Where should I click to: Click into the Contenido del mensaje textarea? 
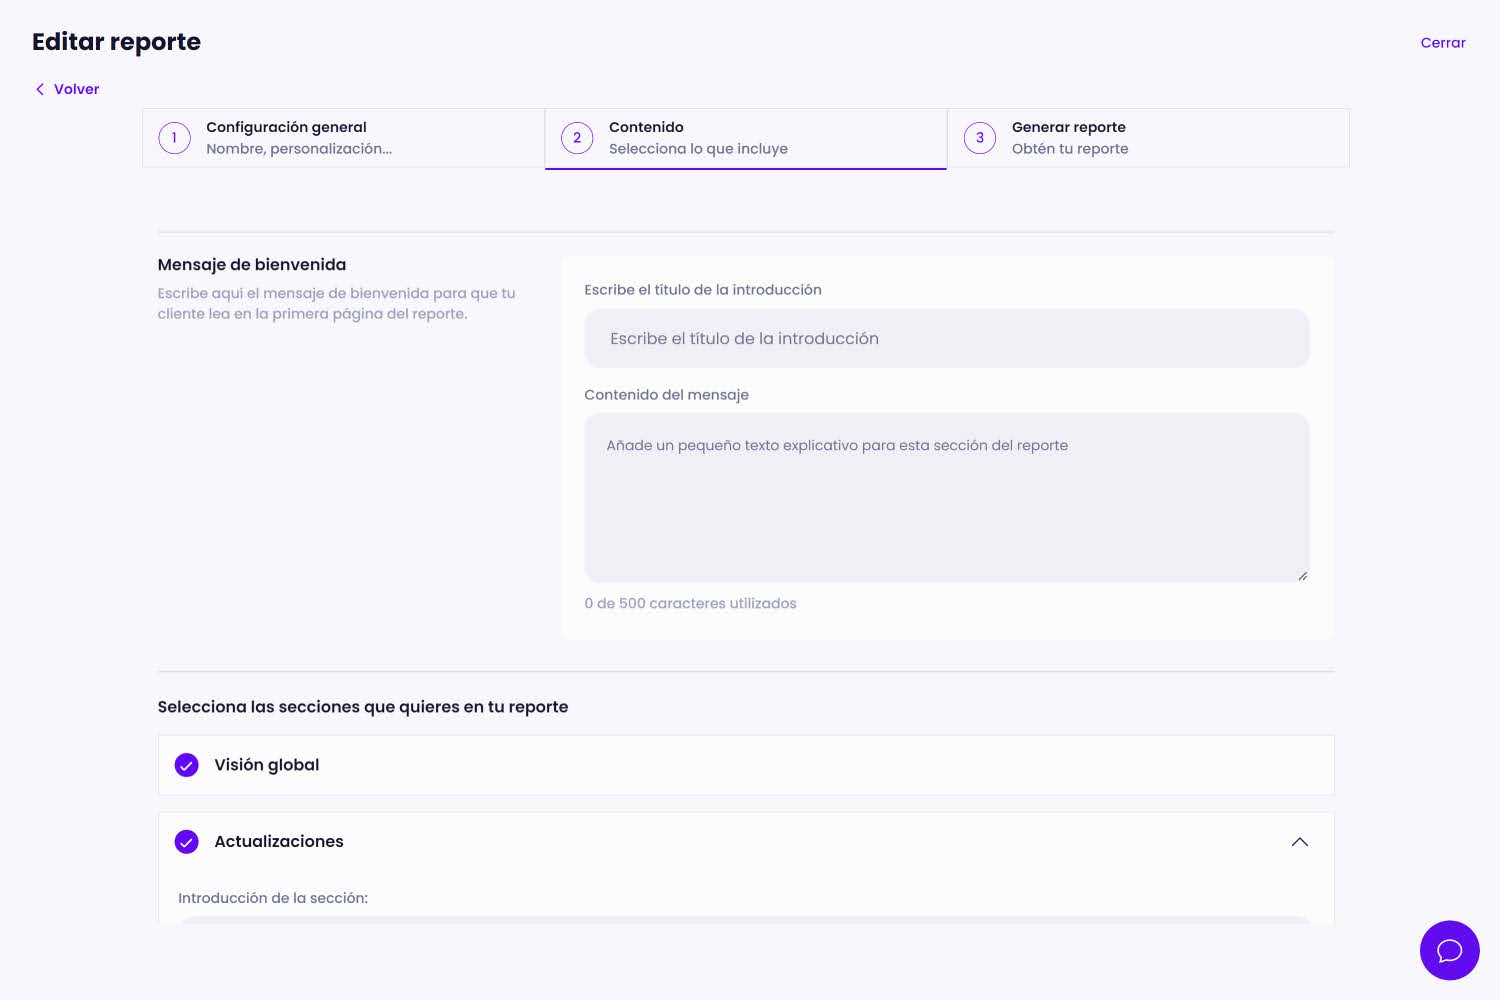point(947,497)
